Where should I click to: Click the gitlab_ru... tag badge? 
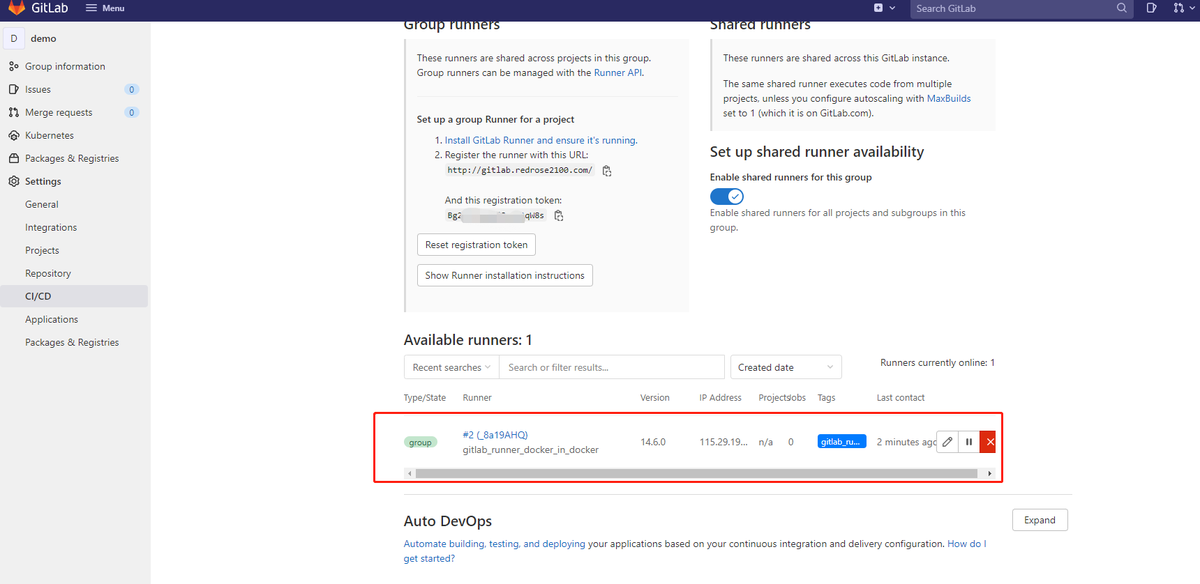(x=842, y=441)
